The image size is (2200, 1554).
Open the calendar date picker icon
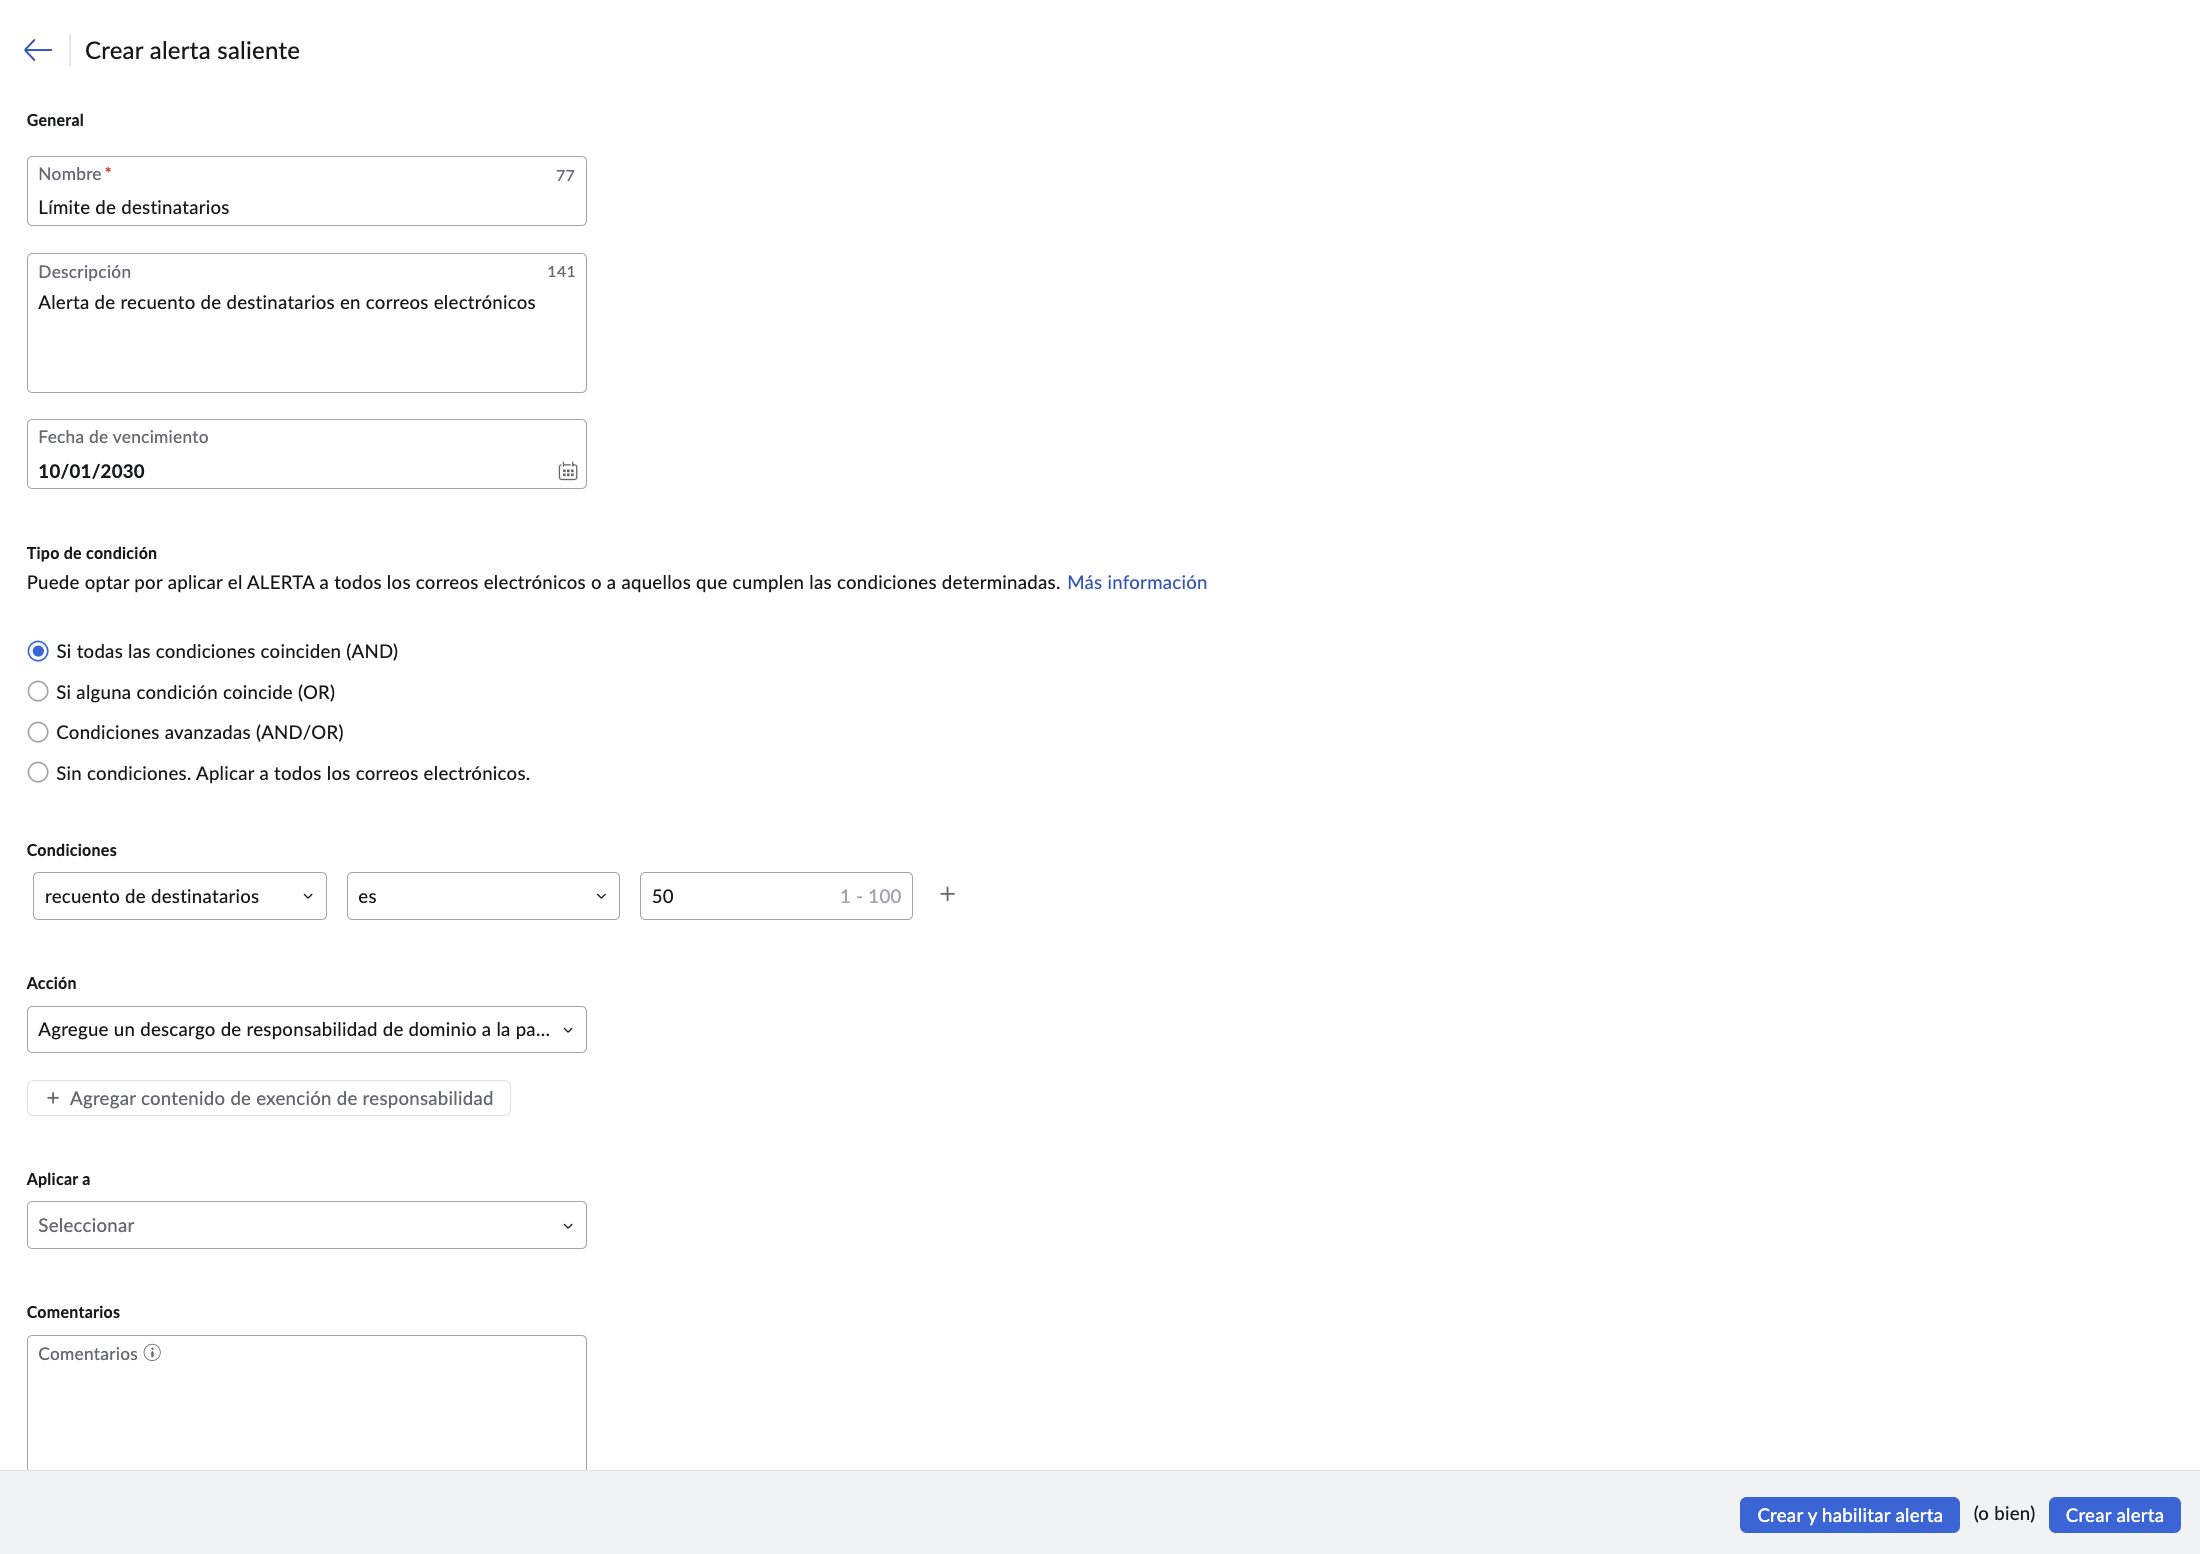pyautogui.click(x=567, y=471)
